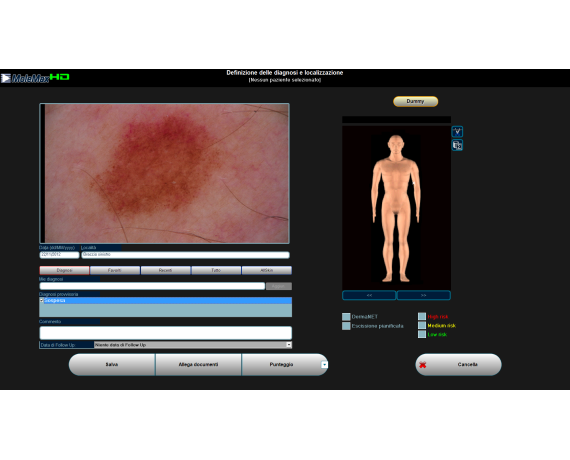Image resolution: width=570 pixels, height=460 pixels.
Task: Collapse the Sospesa diagnosis tree node
Action: click(41, 300)
